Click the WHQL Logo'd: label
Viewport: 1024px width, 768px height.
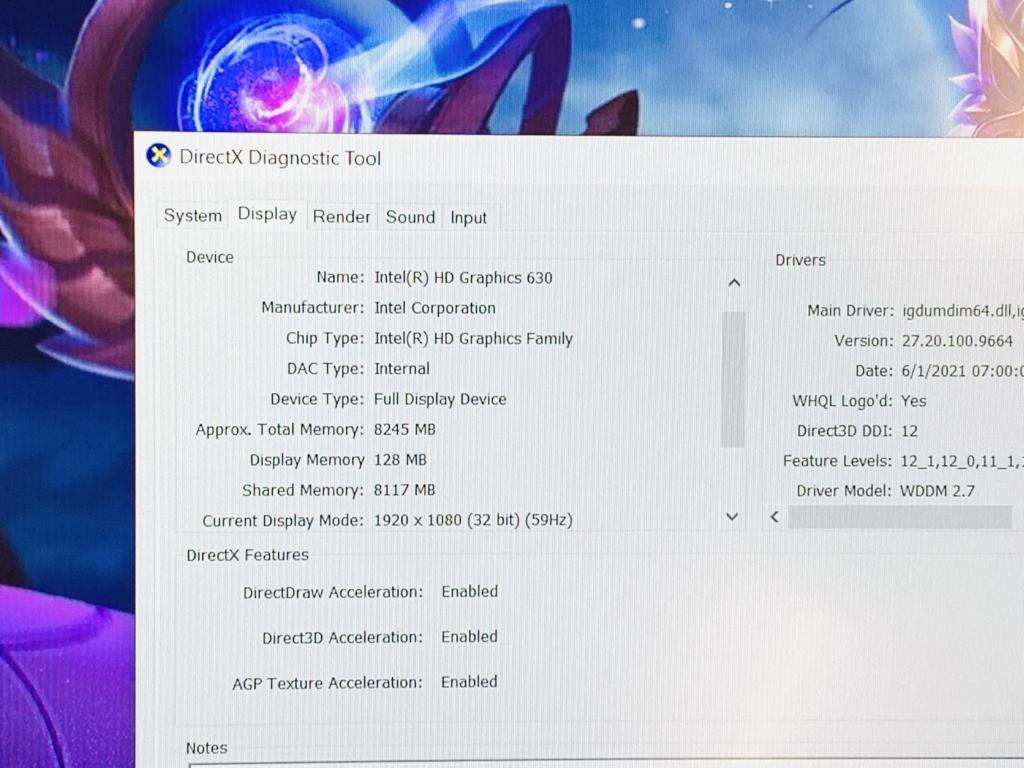pyautogui.click(x=842, y=401)
